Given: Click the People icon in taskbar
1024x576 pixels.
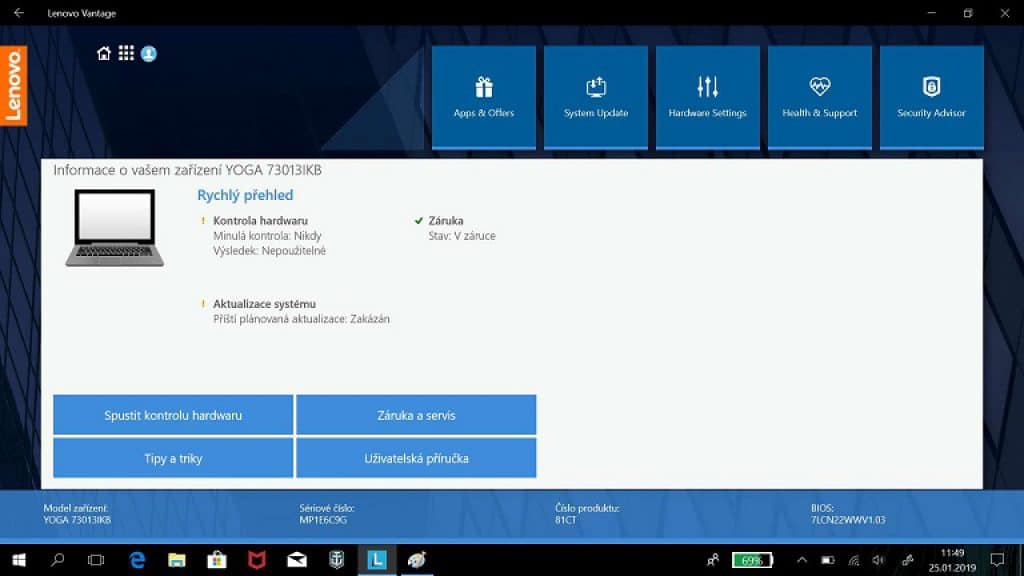Looking at the screenshot, I should 712,560.
